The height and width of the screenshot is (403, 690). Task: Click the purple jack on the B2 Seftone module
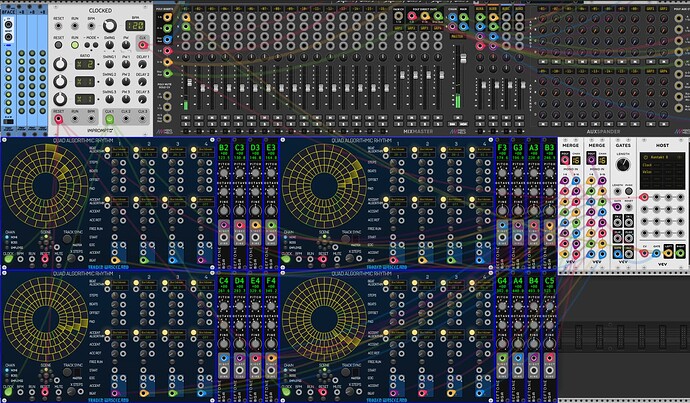[224, 225]
